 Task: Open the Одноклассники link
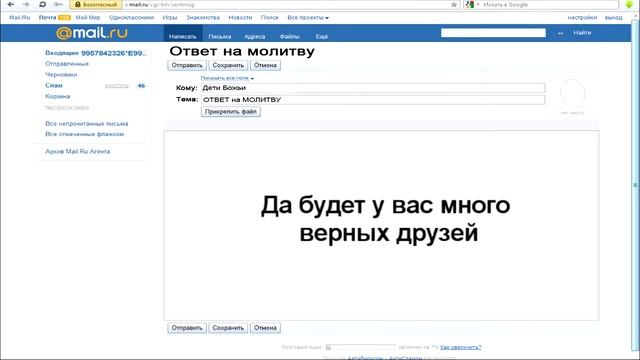pos(131,18)
